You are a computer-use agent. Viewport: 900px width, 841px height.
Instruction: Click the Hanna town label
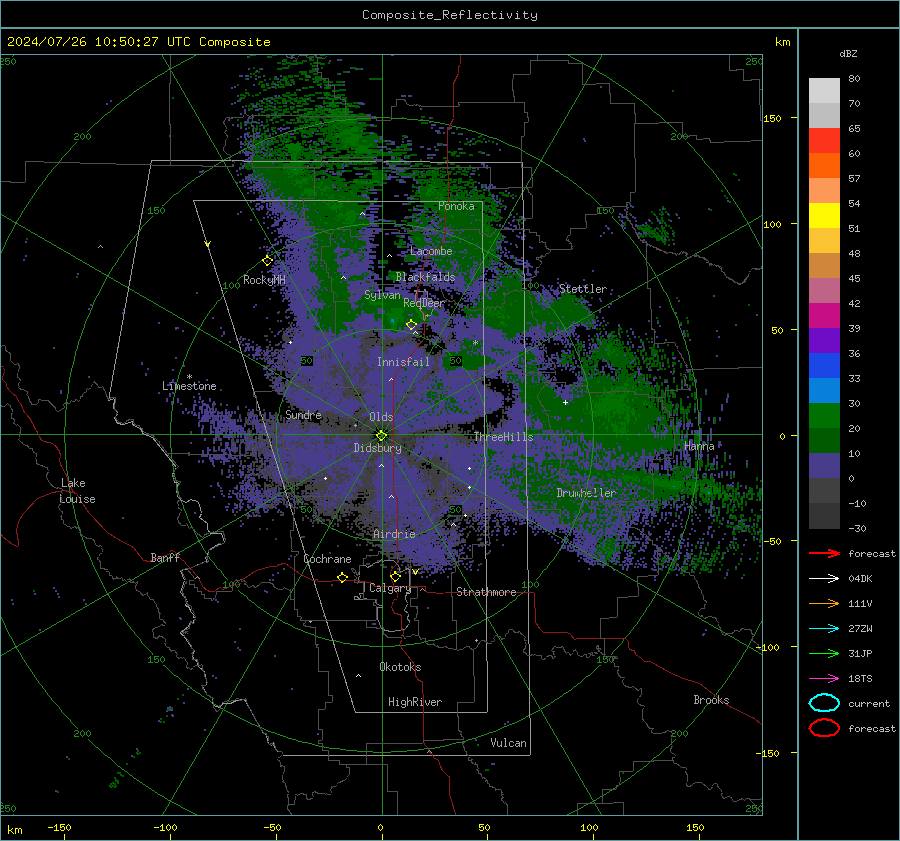[x=699, y=446]
